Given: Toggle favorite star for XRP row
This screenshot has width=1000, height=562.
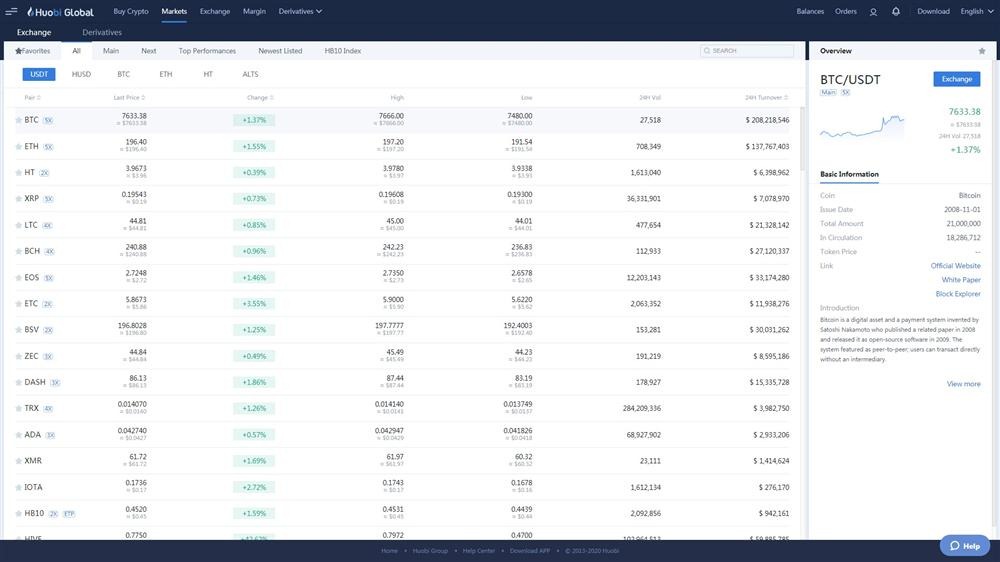Looking at the screenshot, I should pyautogui.click(x=18, y=199).
